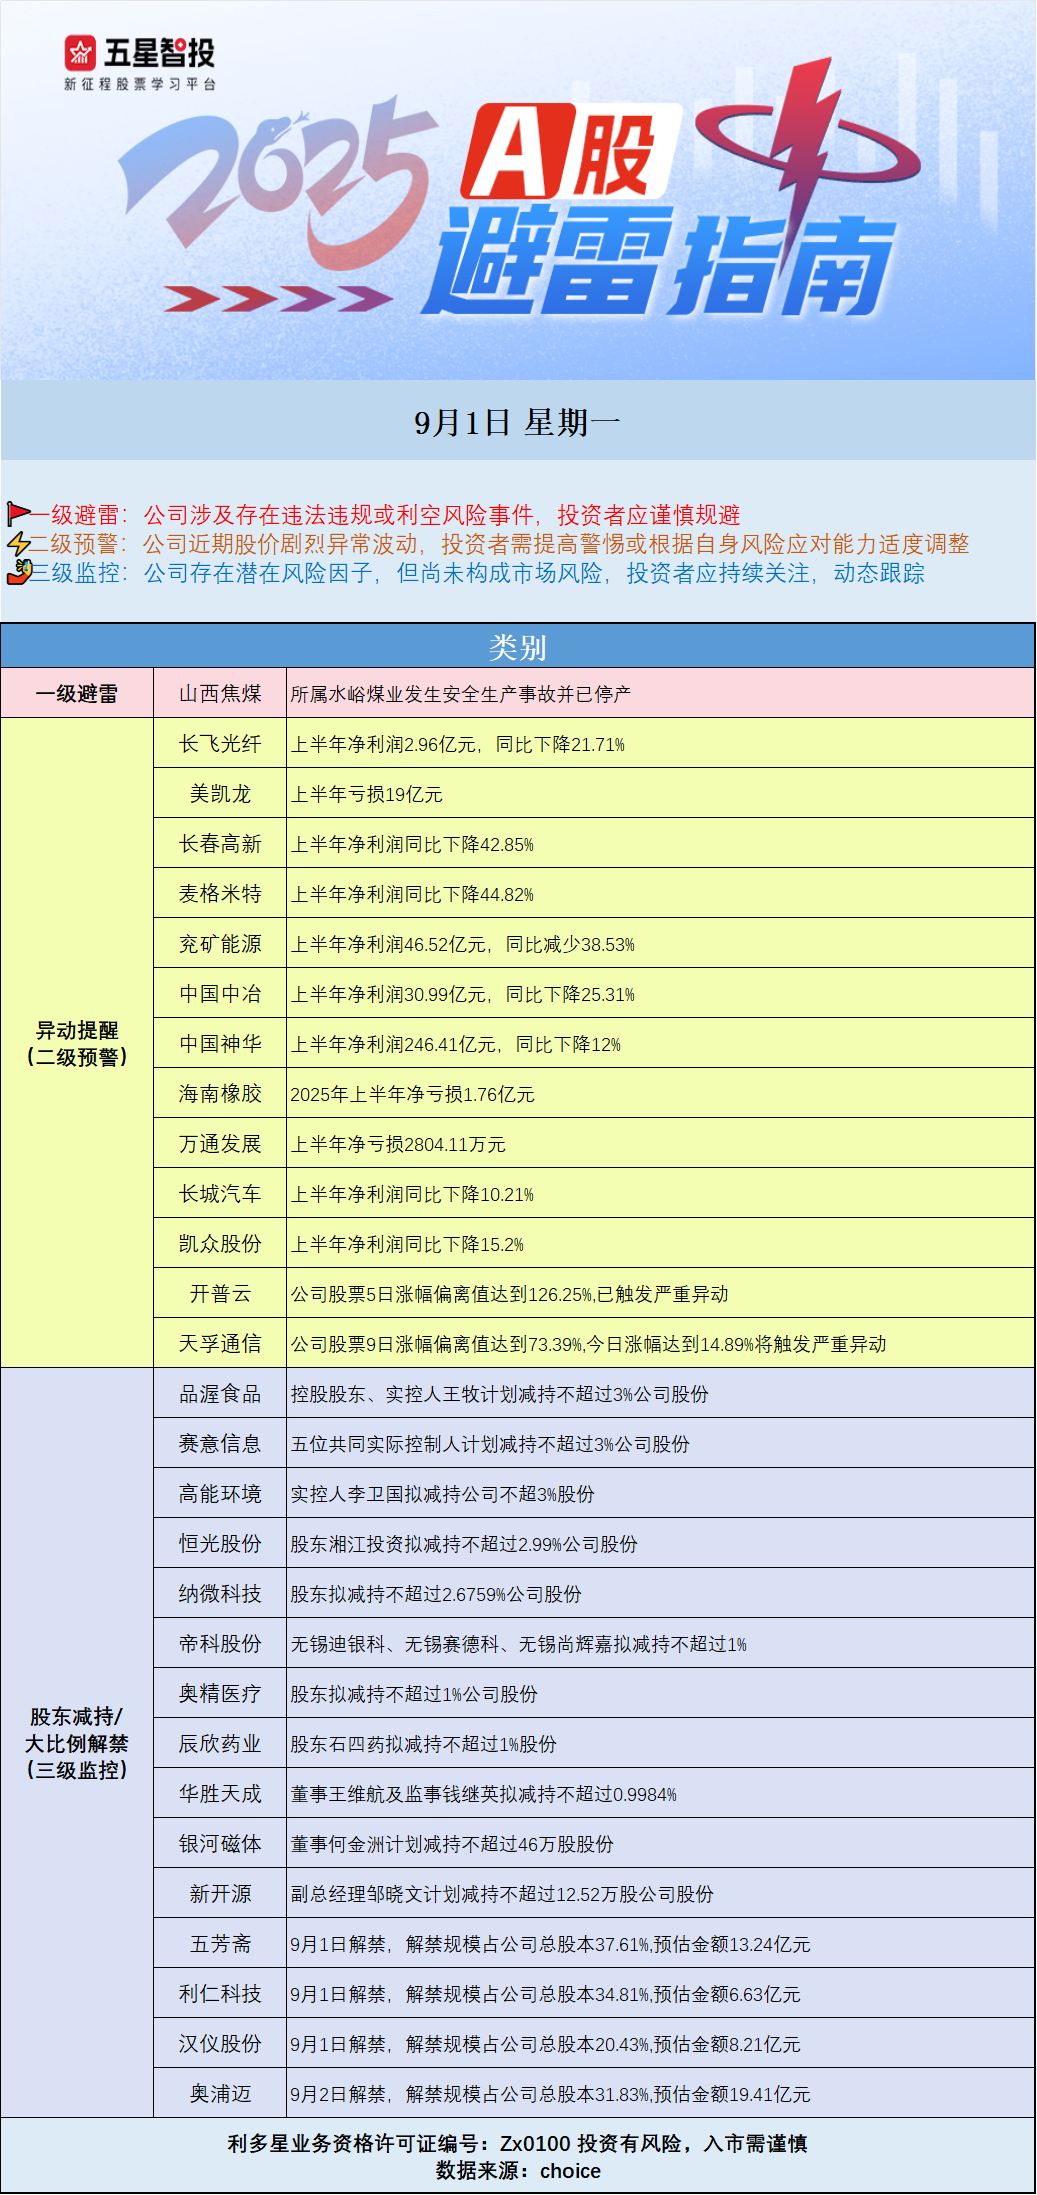Click the red flag icon beside 一级避雷

[19, 514]
